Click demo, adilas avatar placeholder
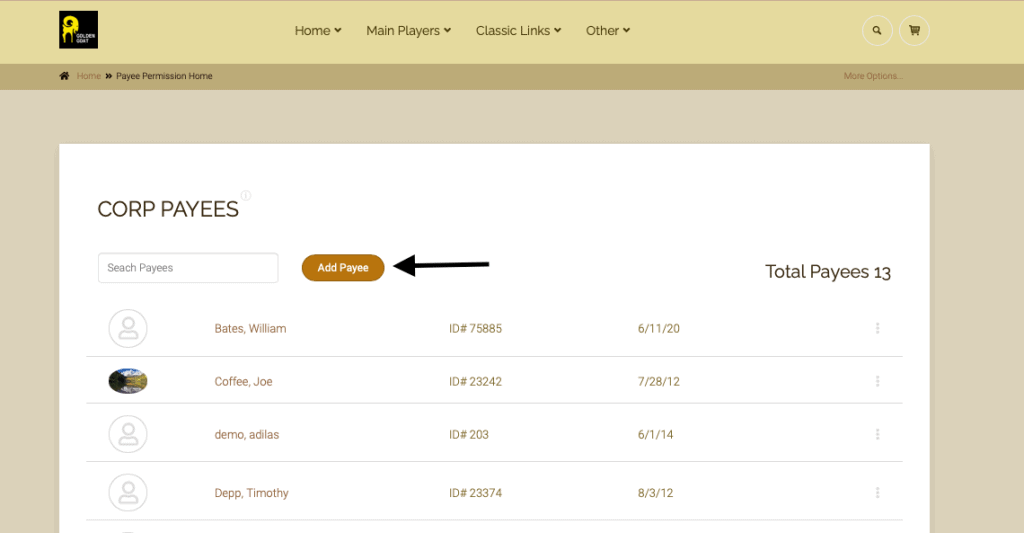The width and height of the screenshot is (1024, 533). point(128,434)
